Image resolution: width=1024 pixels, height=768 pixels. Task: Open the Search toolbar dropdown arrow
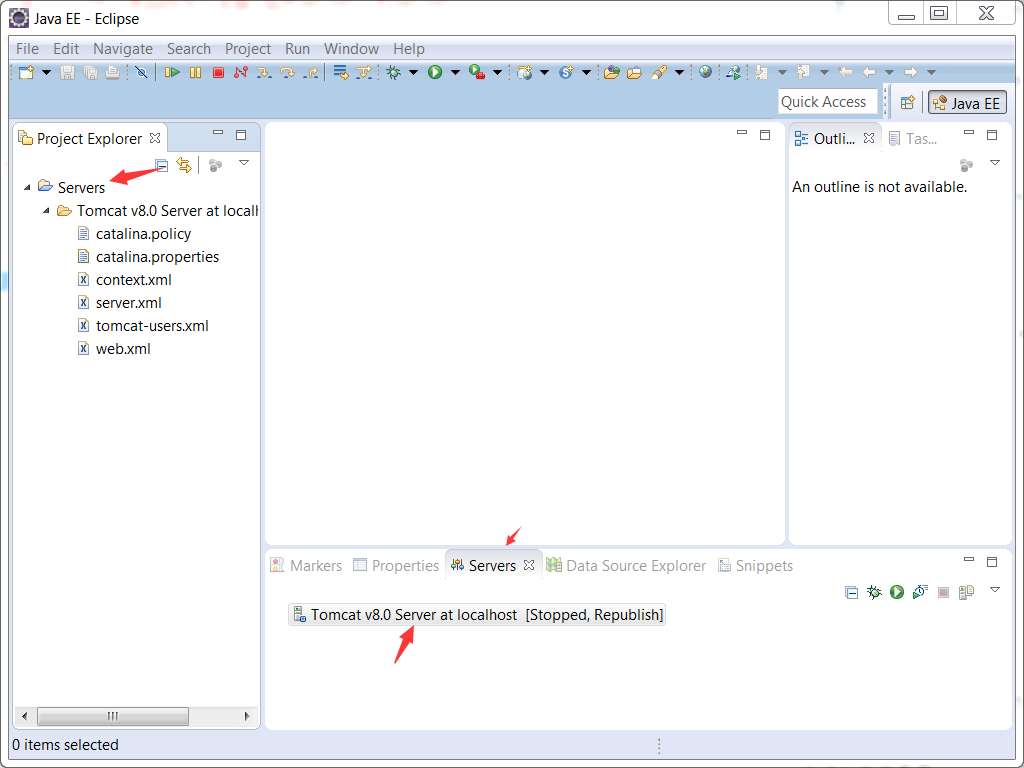pos(679,72)
